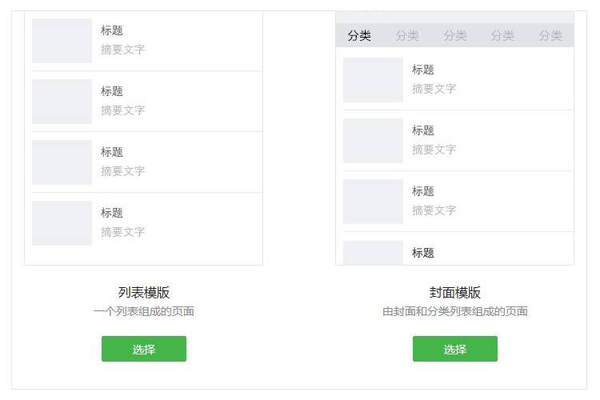The height and width of the screenshot is (400, 600).
Task: Switch to the fifth 分类 tab
Action: 550,36
